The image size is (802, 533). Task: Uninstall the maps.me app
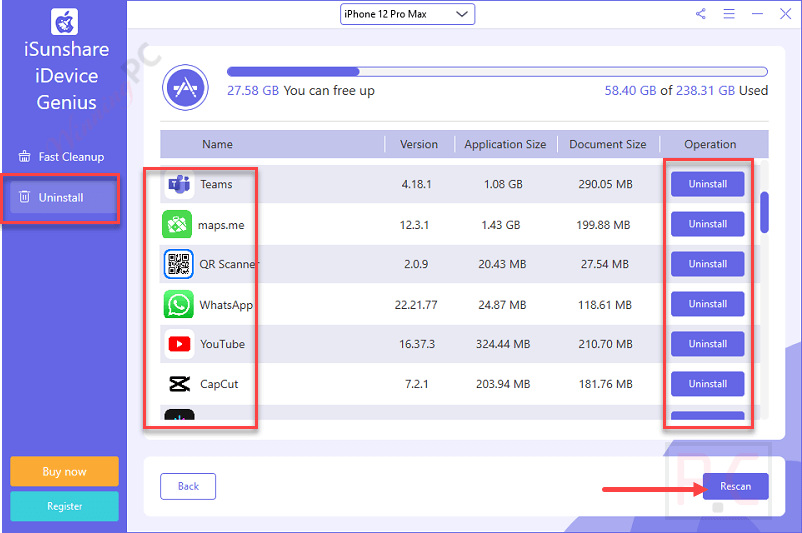(707, 224)
